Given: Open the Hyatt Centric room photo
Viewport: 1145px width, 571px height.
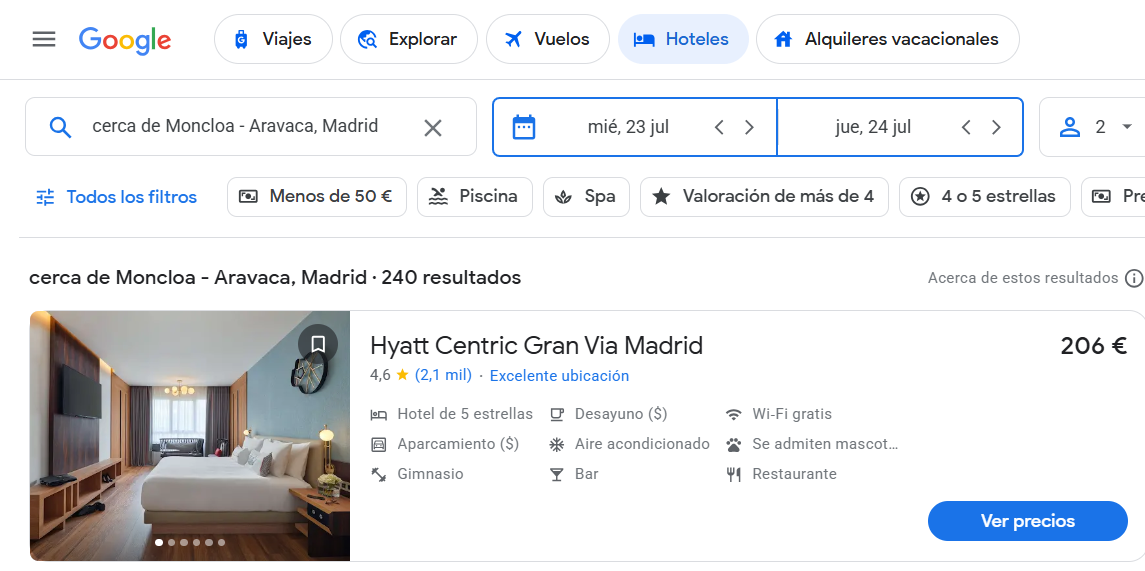Looking at the screenshot, I should (190, 436).
